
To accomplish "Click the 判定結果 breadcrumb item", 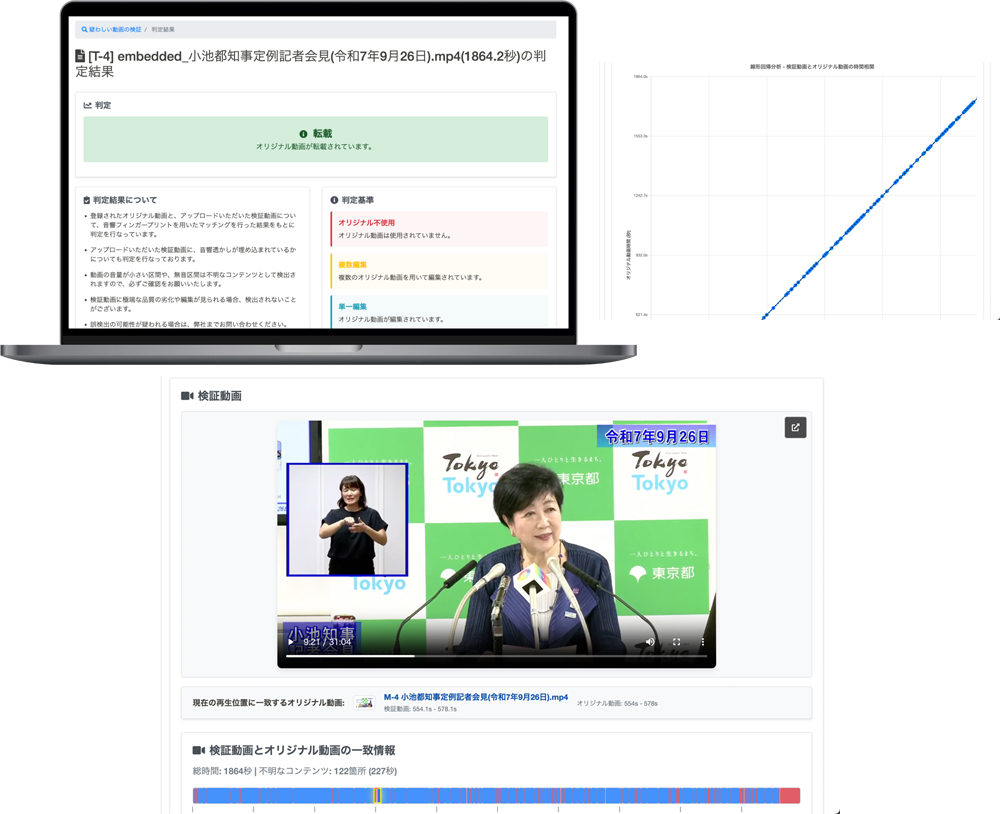I will tap(163, 30).
